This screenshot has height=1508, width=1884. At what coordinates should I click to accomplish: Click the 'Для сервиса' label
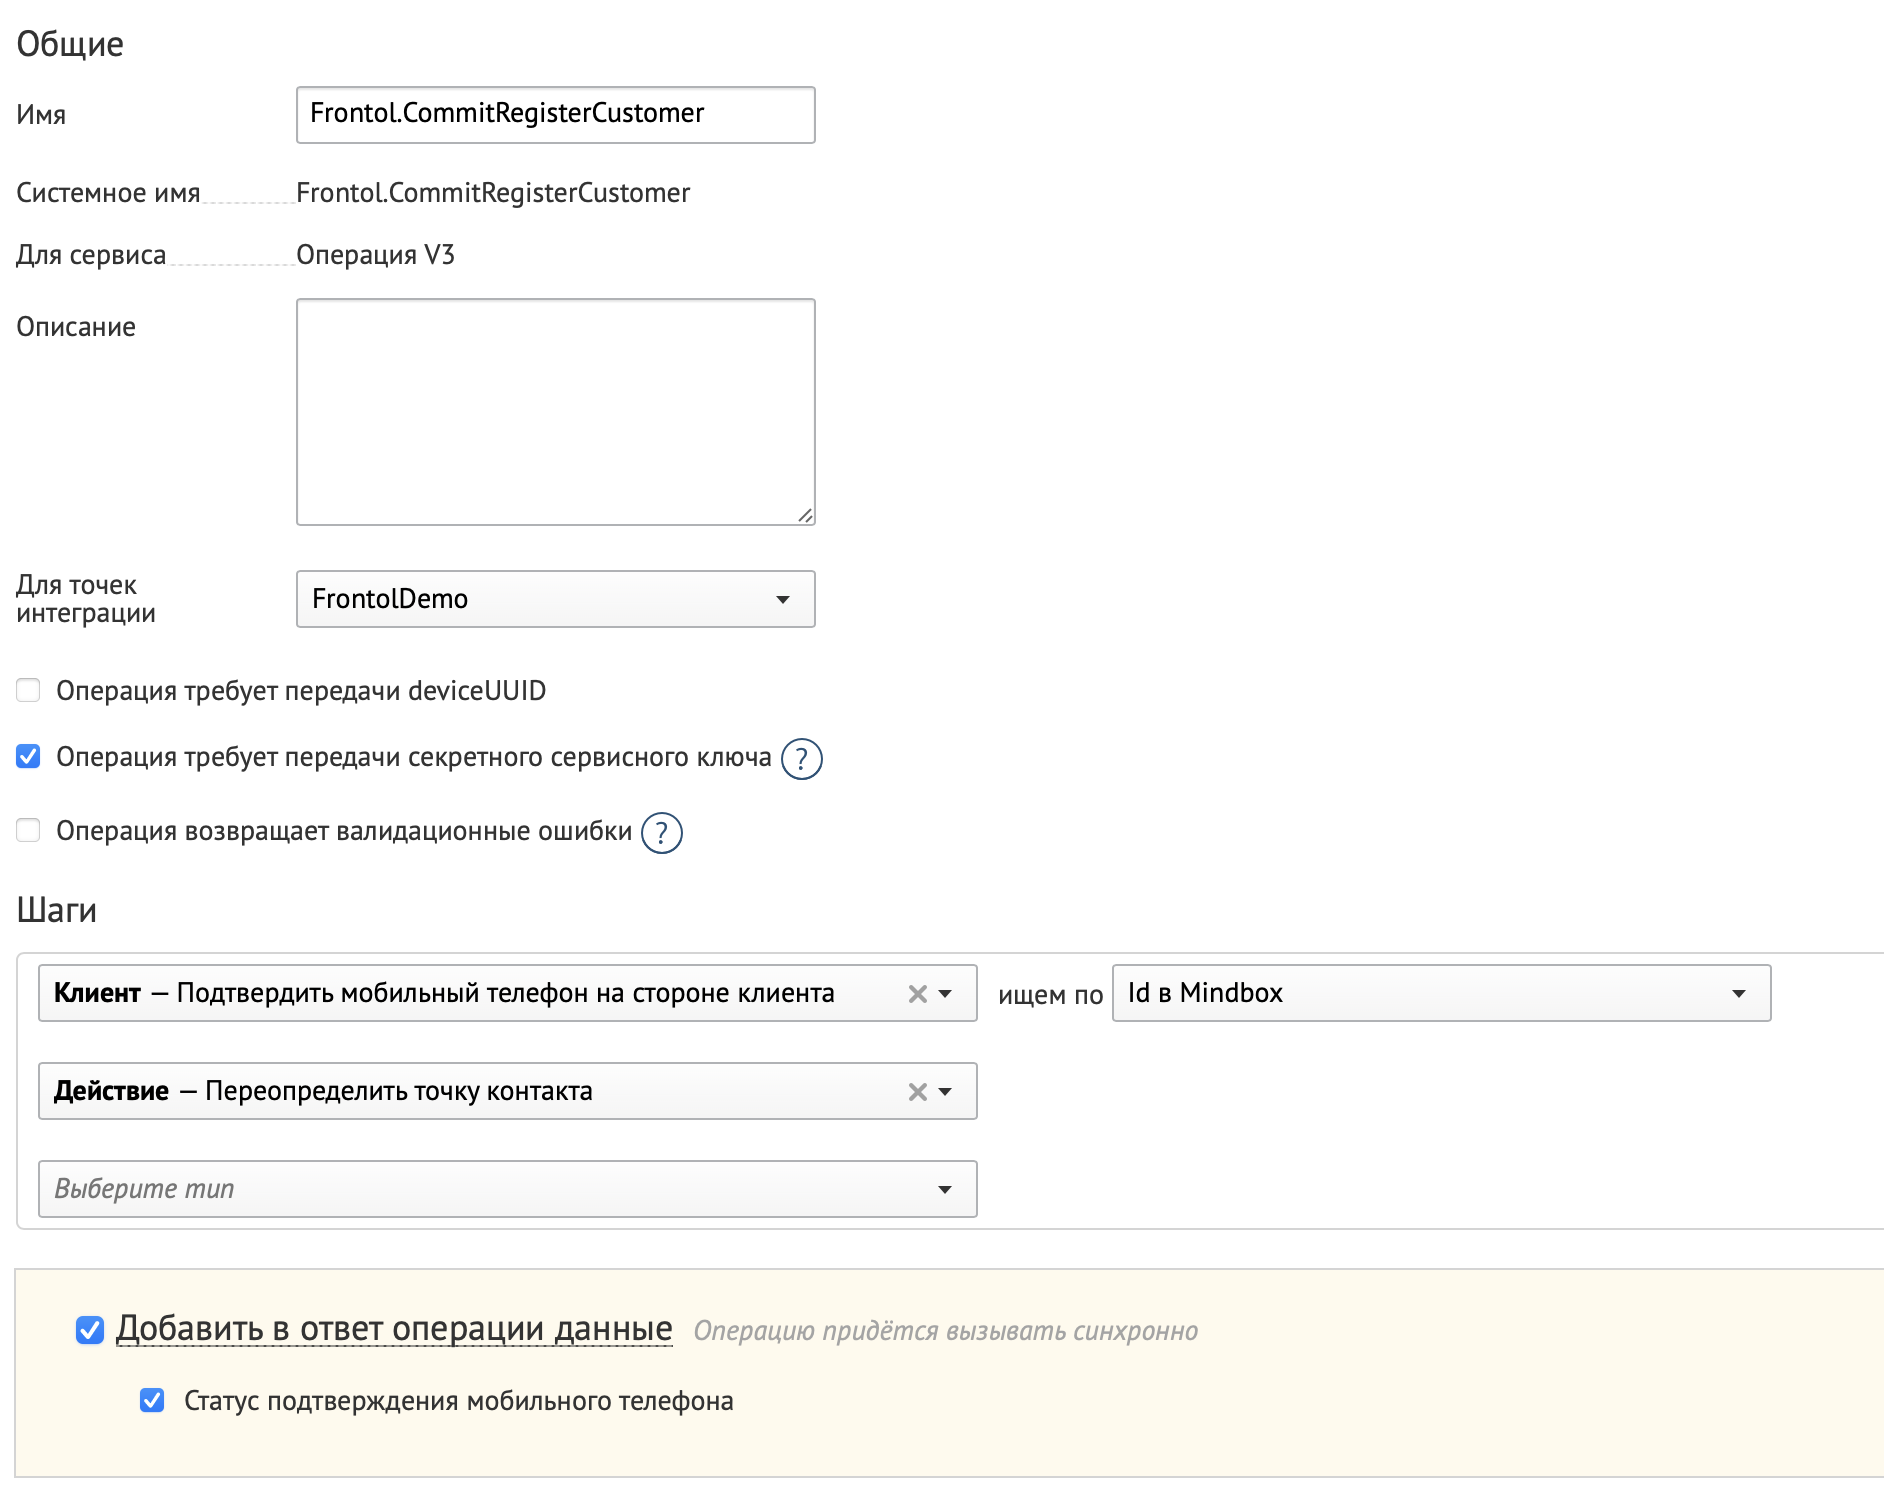pos(91,255)
